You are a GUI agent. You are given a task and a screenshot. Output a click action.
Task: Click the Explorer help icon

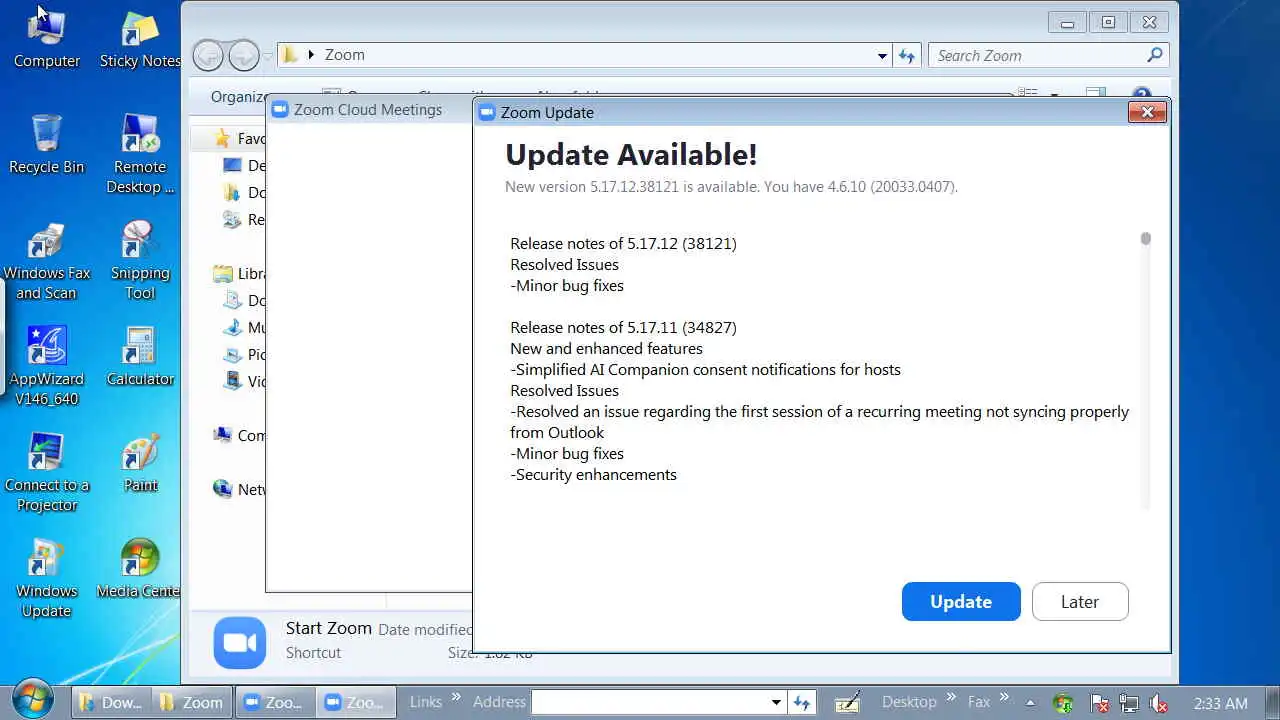pos(1142,96)
